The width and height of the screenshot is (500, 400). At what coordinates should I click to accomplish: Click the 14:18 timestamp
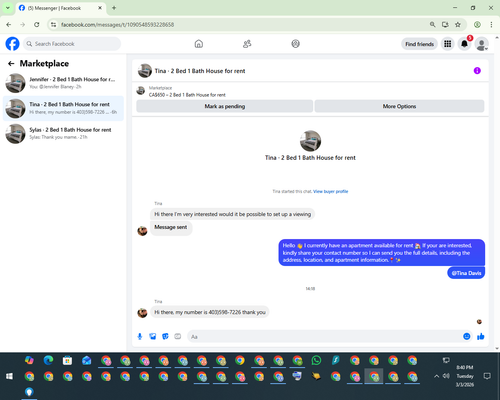pos(310,289)
